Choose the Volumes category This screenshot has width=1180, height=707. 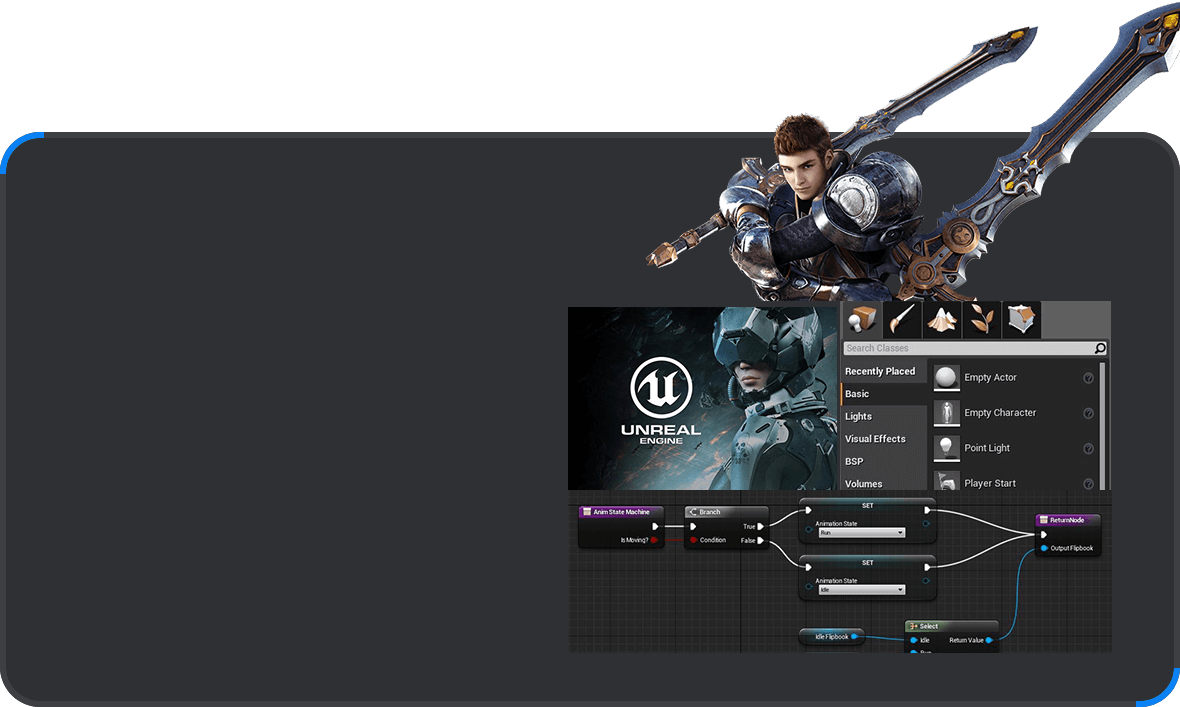tap(864, 484)
